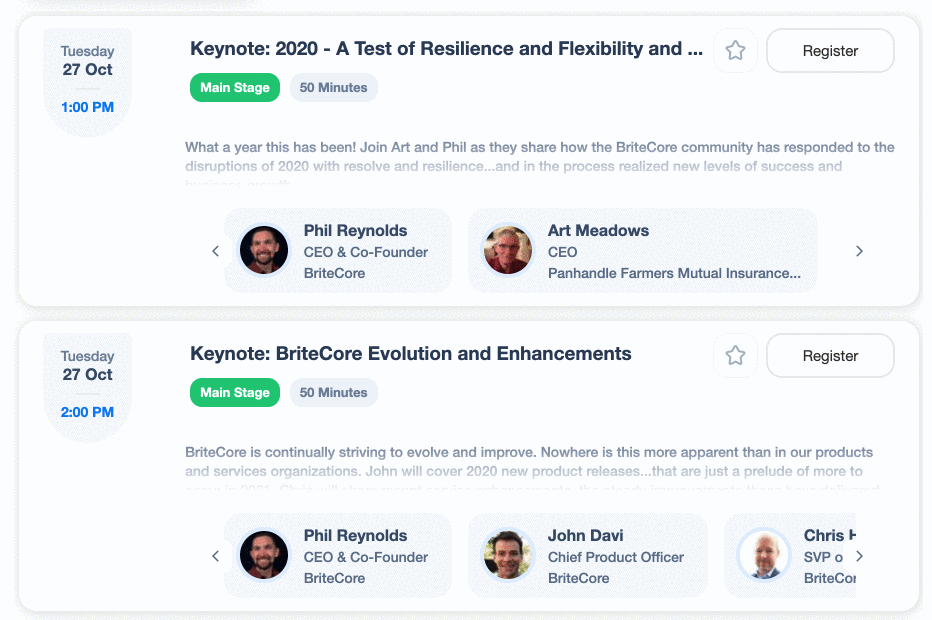The image size is (932, 620).
Task: Open Phil Reynolds' photo in the 2:00 PM session
Action: pyautogui.click(x=264, y=555)
